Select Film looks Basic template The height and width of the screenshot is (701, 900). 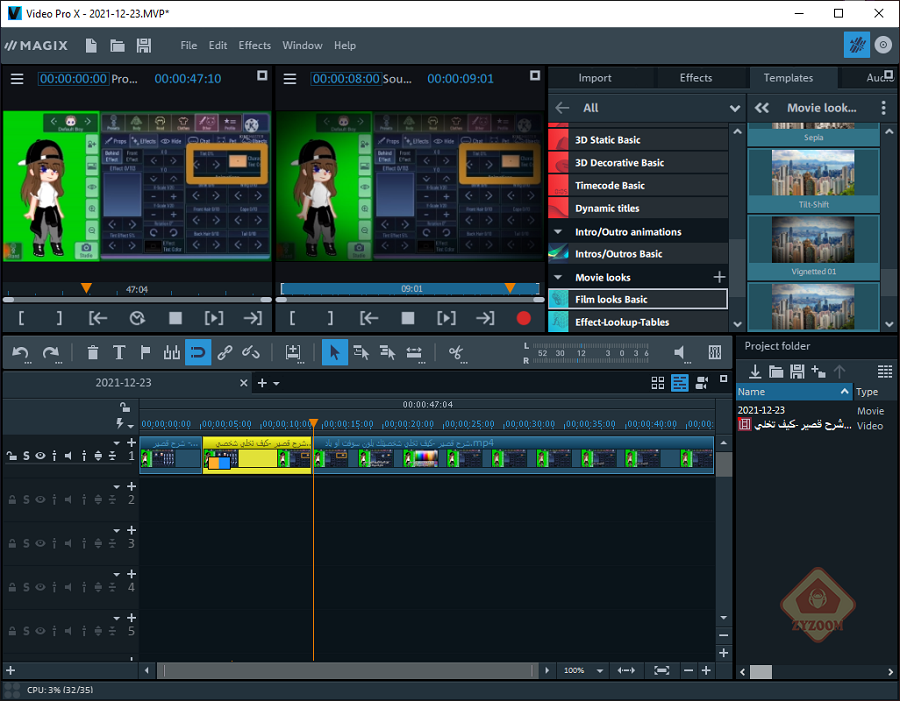click(638, 299)
